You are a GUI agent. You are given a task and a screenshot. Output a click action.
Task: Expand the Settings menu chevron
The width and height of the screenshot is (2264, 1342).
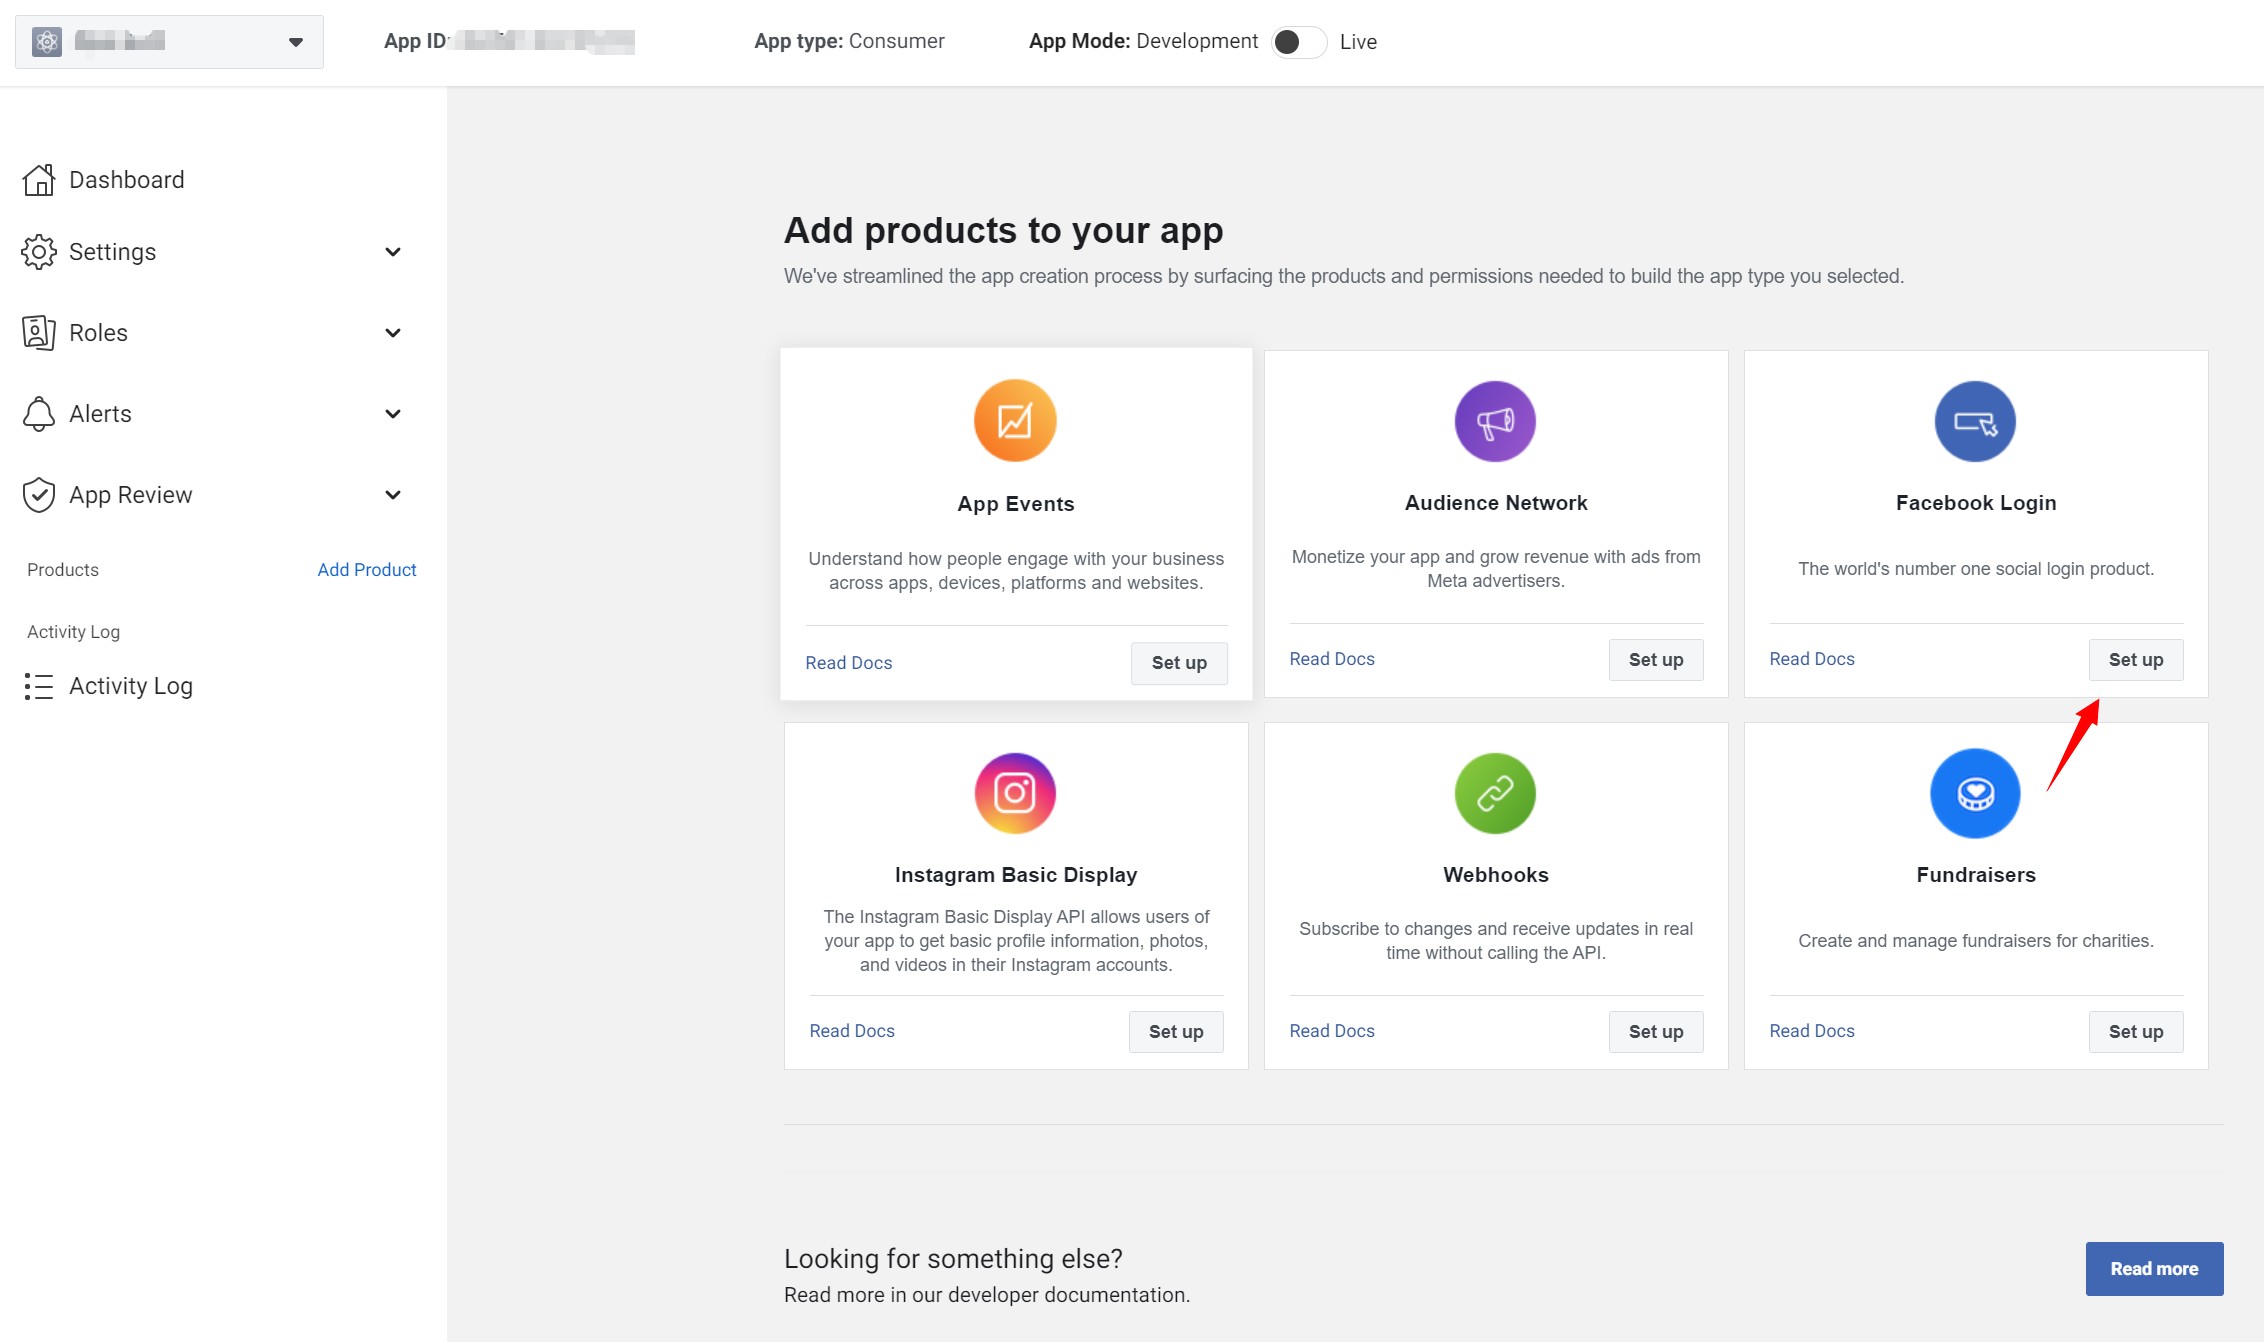(x=393, y=252)
